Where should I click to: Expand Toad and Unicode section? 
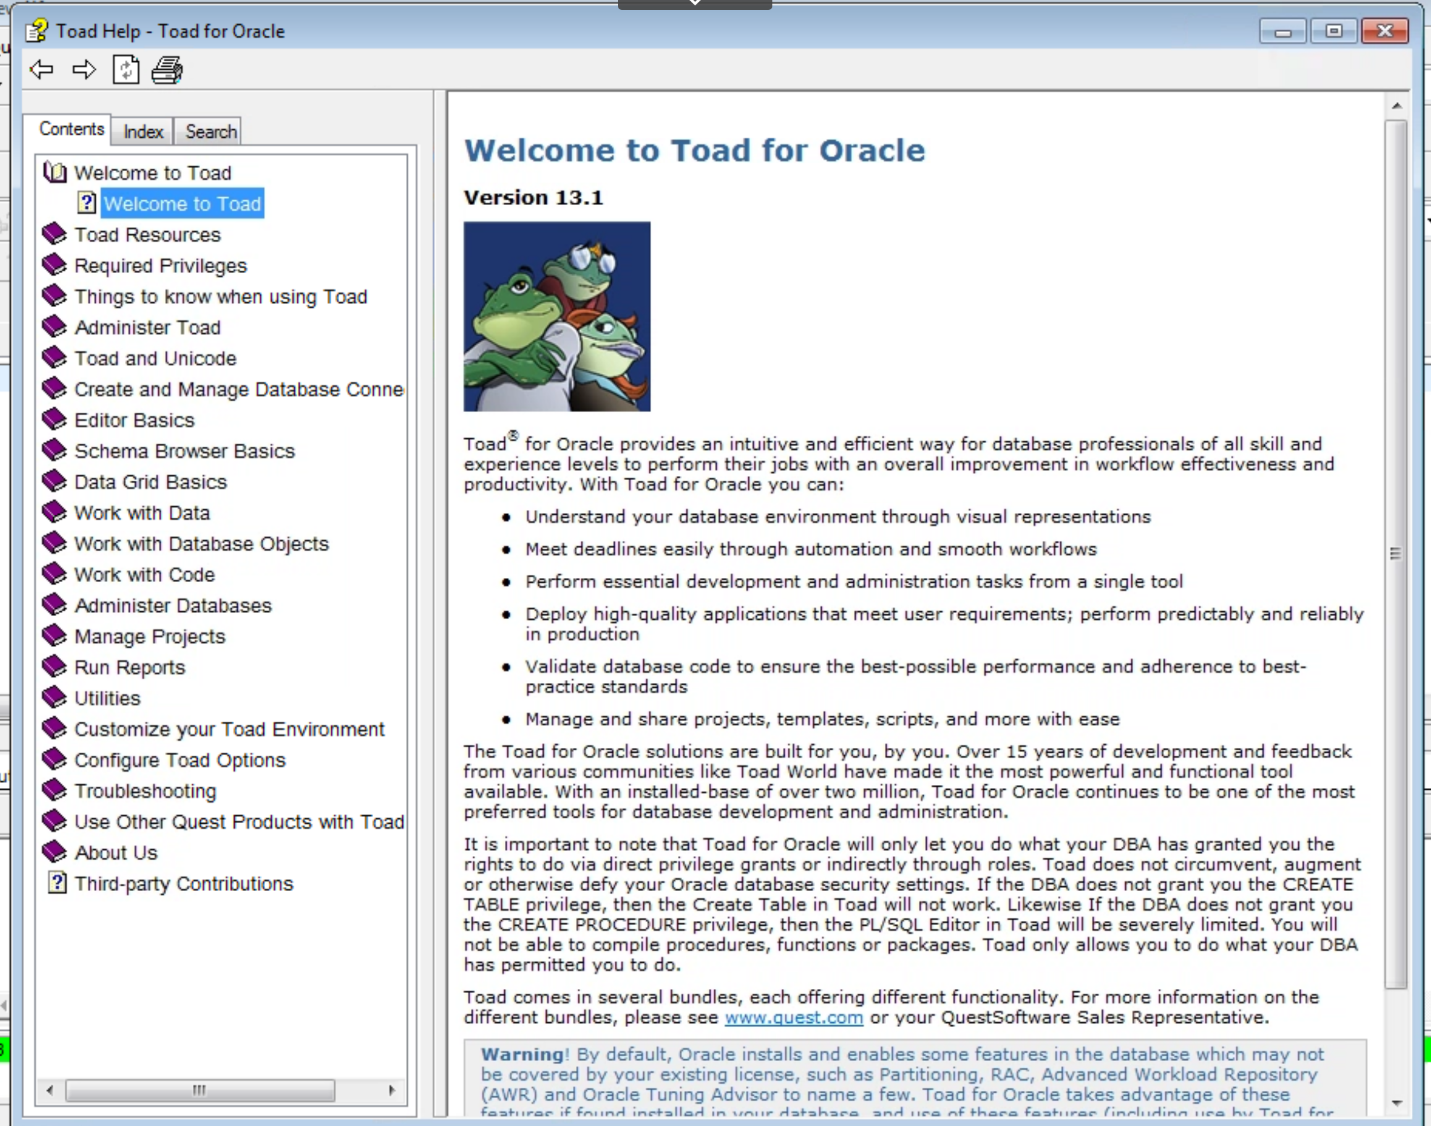[x=155, y=358]
